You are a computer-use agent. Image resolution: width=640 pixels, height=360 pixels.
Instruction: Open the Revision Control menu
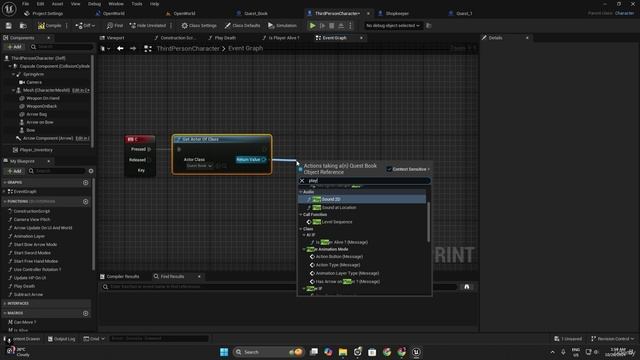coord(612,339)
